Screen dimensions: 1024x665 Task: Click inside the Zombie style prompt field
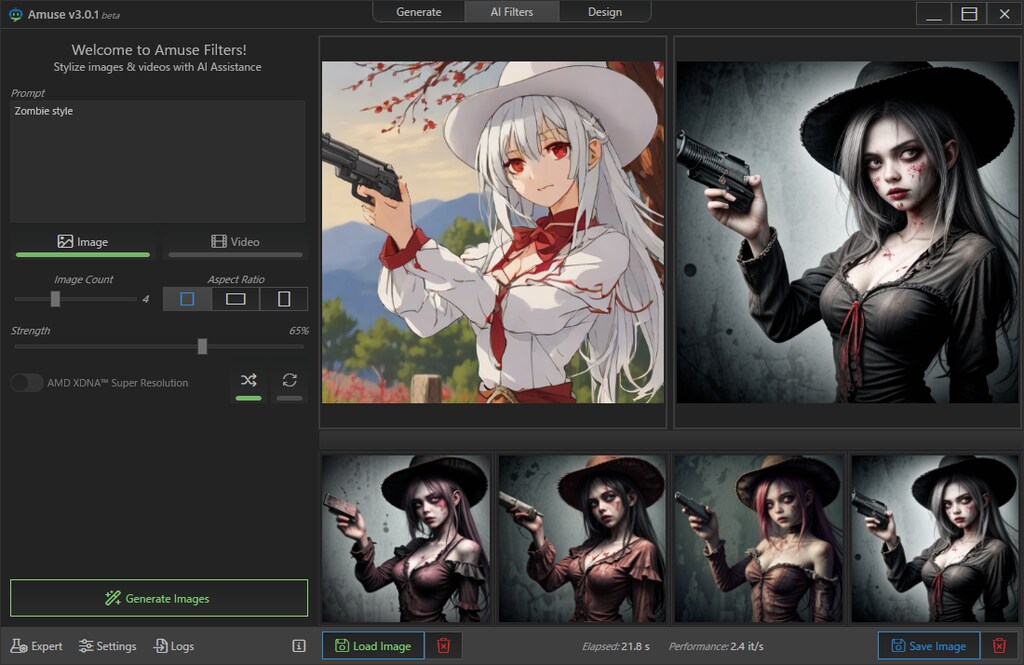[157, 160]
